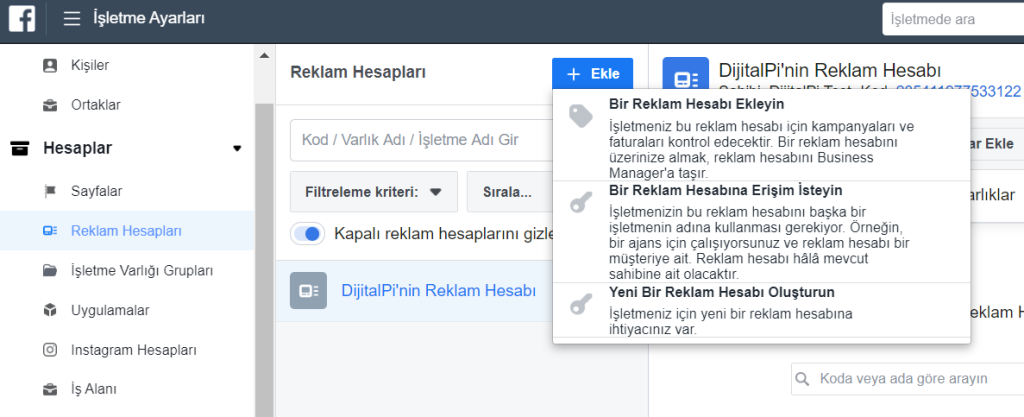
Task: Click the Koda veya ada göre arayın field
Action: (908, 378)
